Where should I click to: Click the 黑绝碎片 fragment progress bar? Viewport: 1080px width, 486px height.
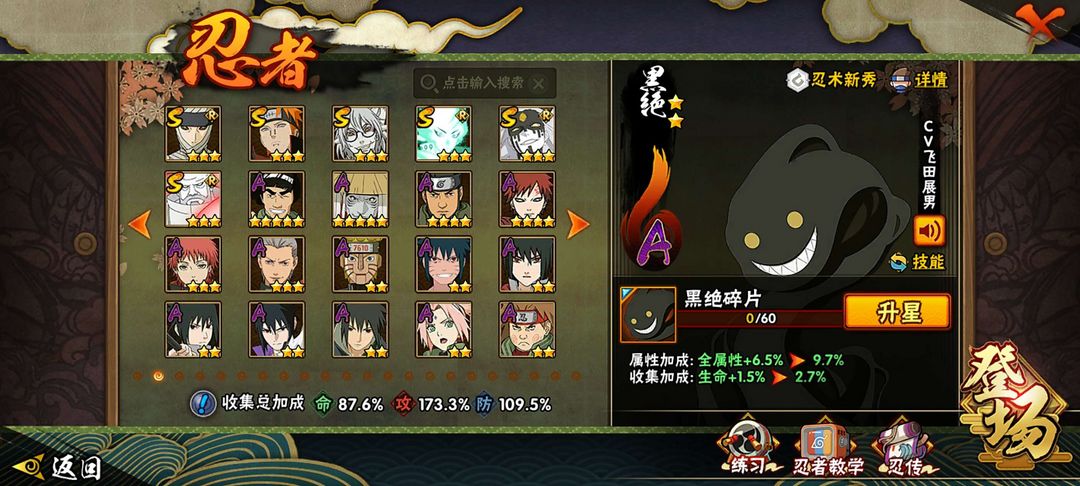(x=760, y=319)
